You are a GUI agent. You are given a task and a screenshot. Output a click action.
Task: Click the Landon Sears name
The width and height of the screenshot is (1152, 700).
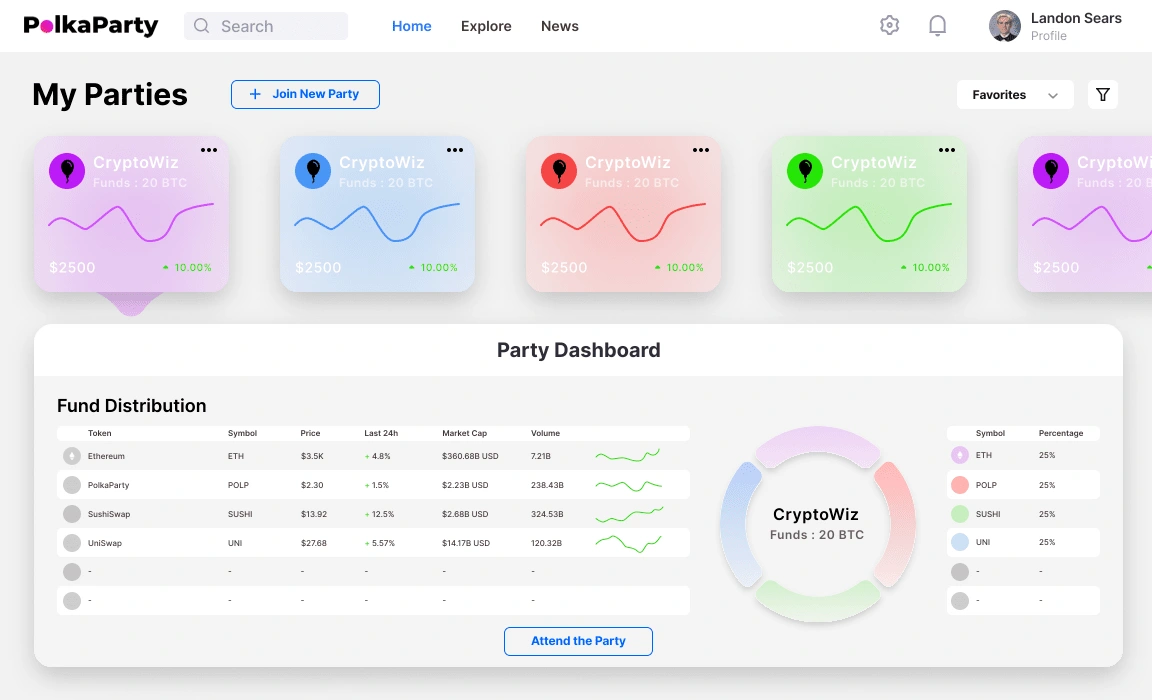1076,18
